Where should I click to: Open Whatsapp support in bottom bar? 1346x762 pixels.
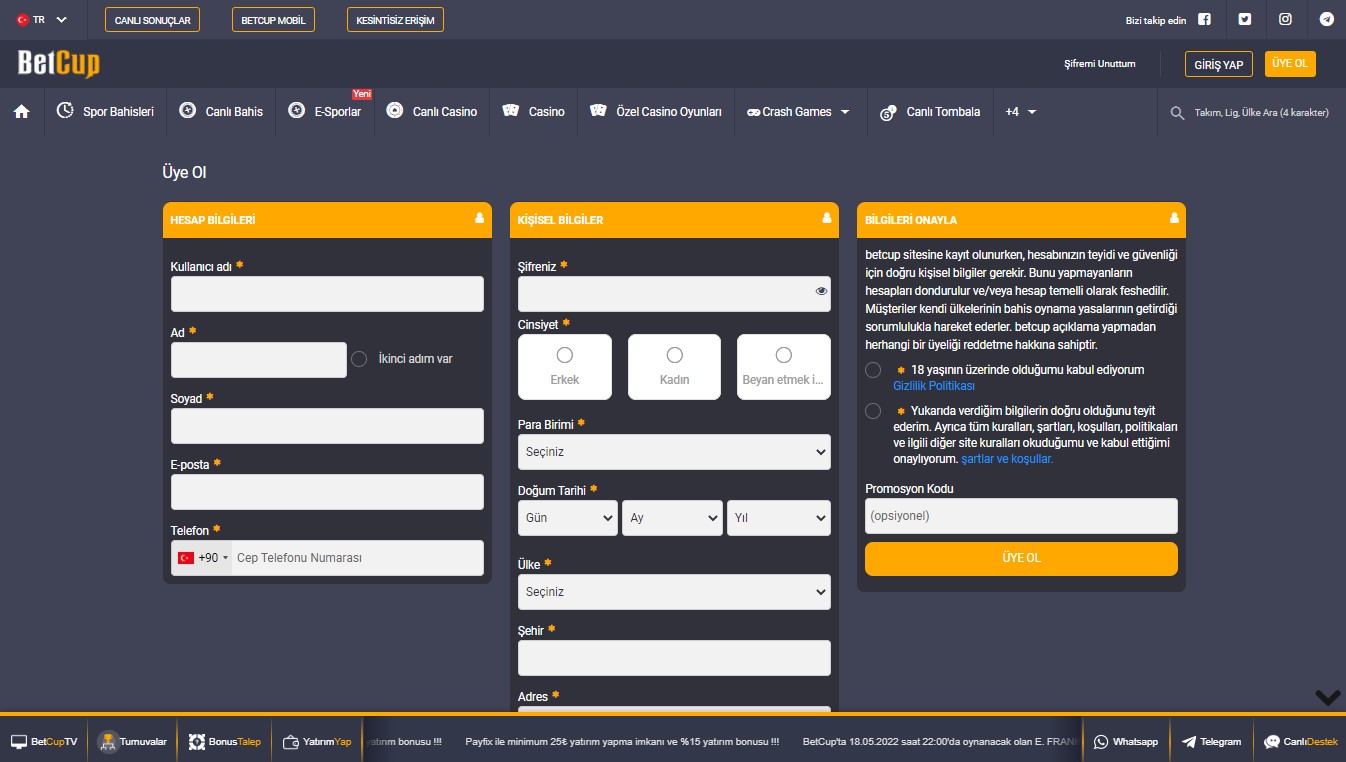[x=1126, y=742]
